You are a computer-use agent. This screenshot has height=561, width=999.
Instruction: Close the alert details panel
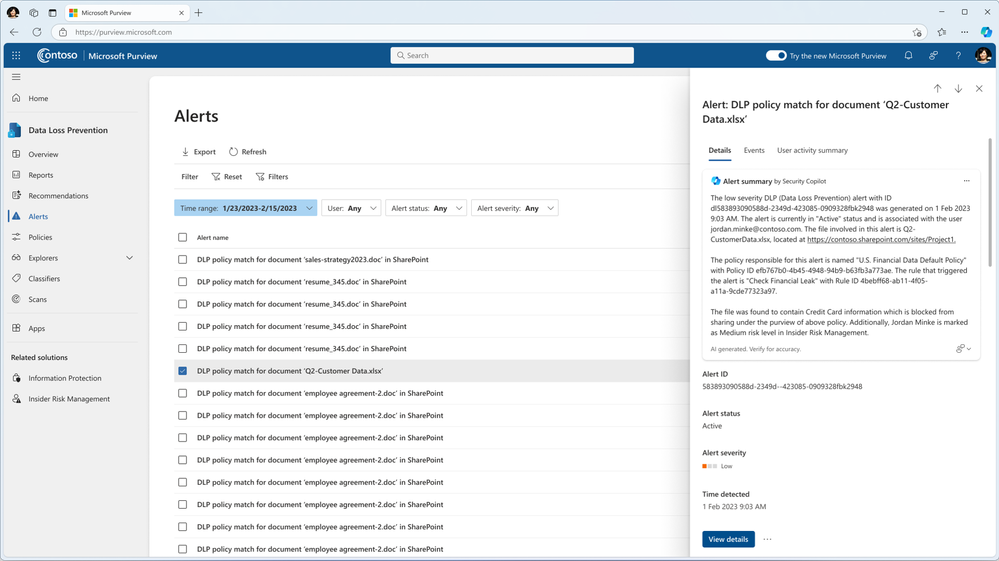coord(979,89)
